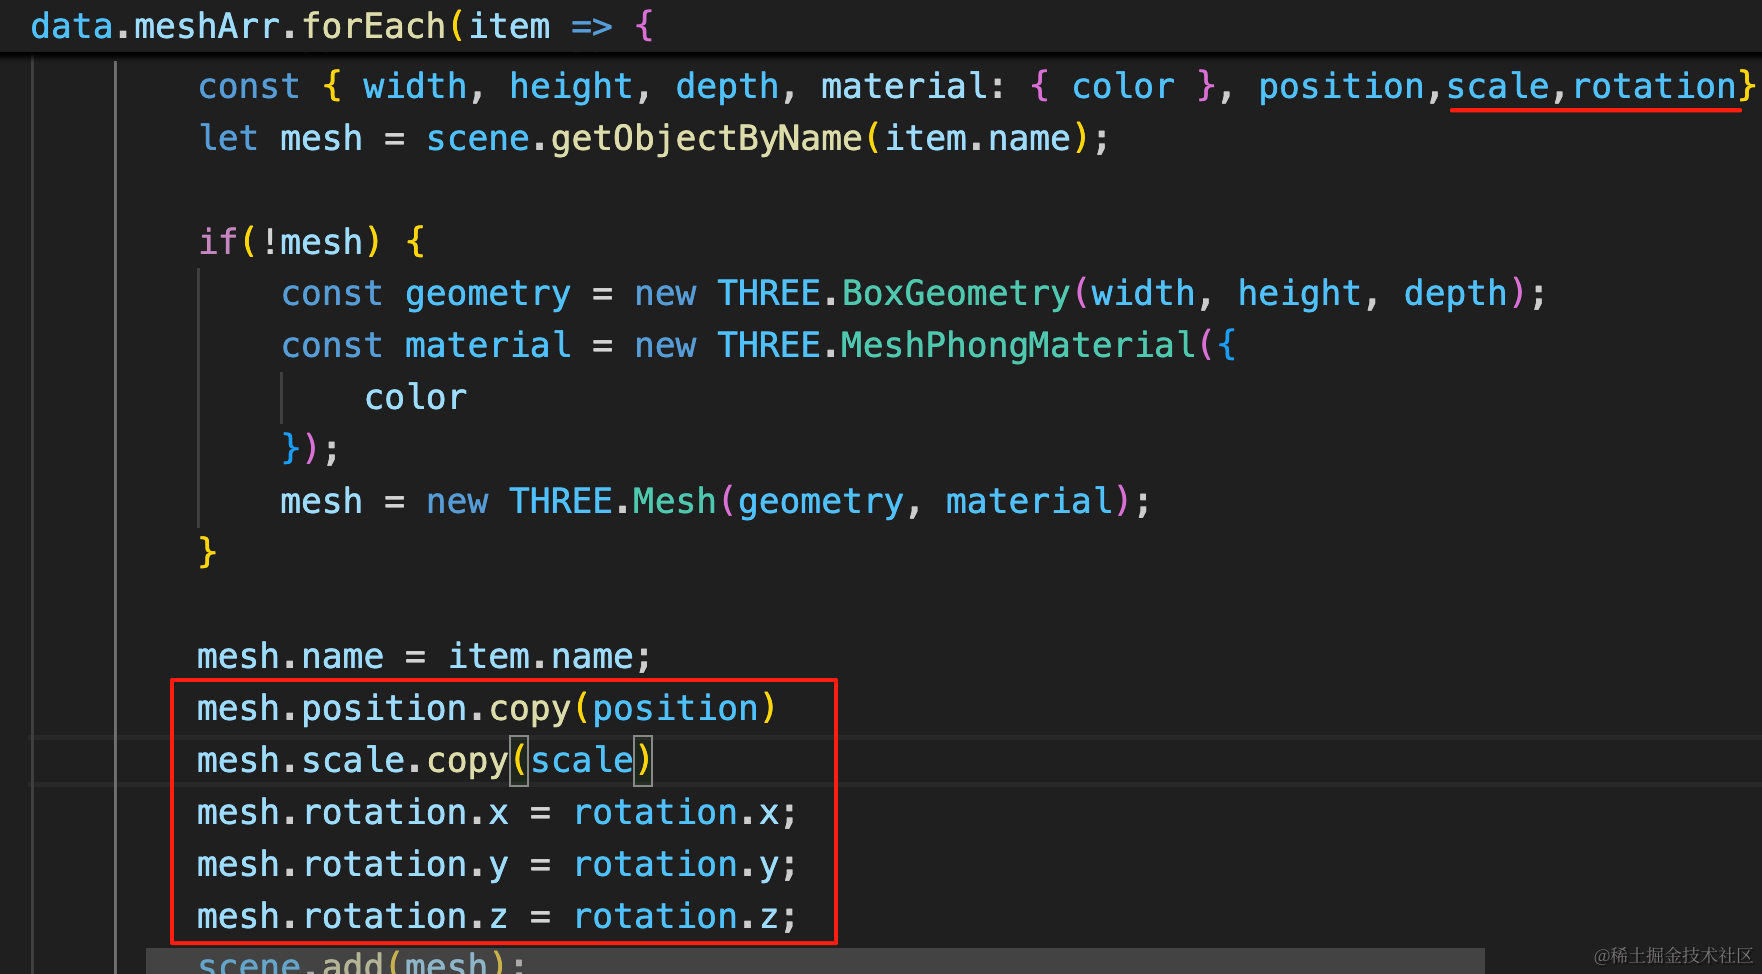Image resolution: width=1762 pixels, height=974 pixels.
Task: Click 'mesh.name = item.name;' line
Action: (424, 657)
